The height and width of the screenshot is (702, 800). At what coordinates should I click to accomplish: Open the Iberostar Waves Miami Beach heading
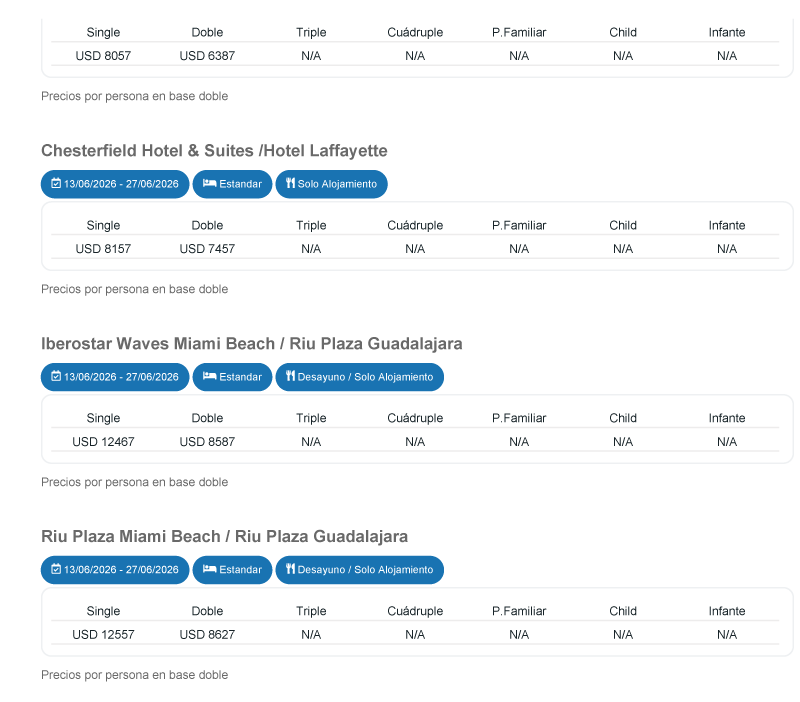[251, 344]
